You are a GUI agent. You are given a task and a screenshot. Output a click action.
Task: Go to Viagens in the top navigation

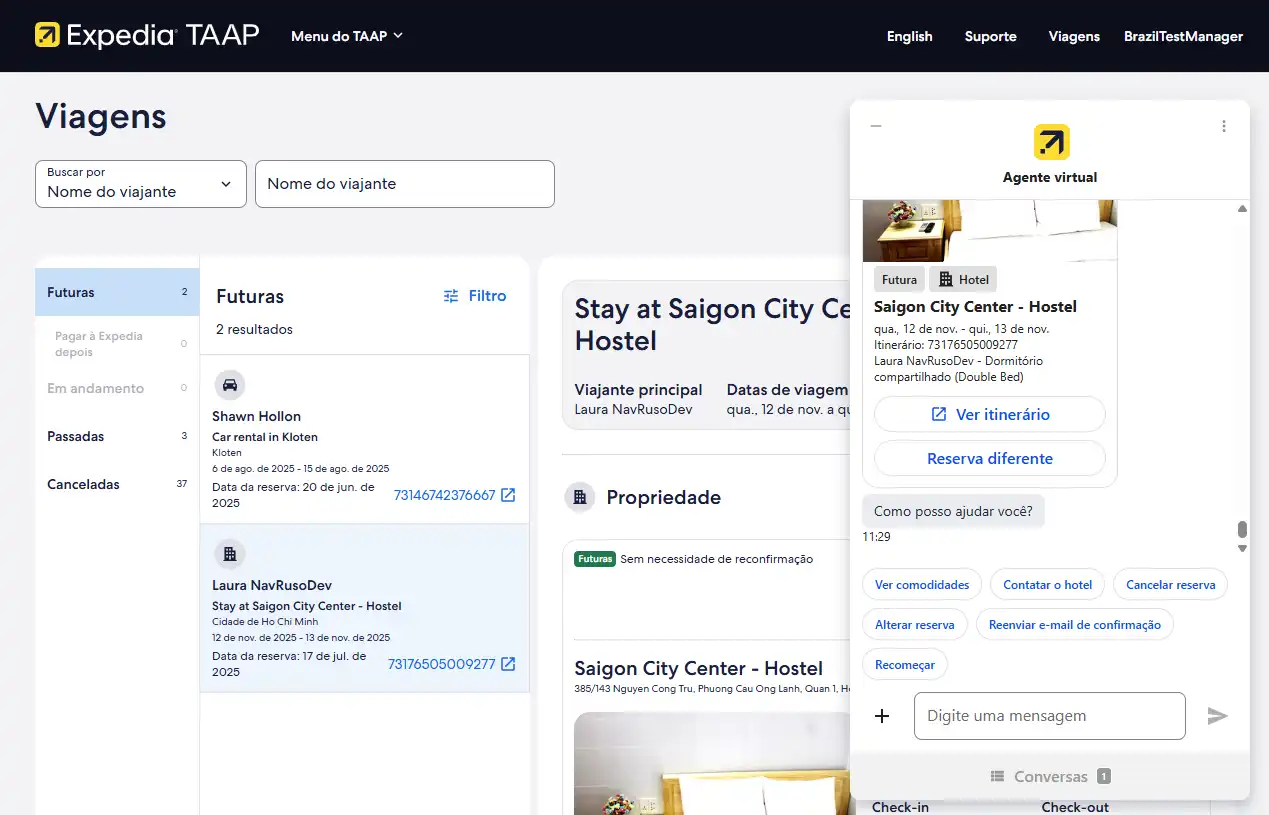click(1074, 36)
